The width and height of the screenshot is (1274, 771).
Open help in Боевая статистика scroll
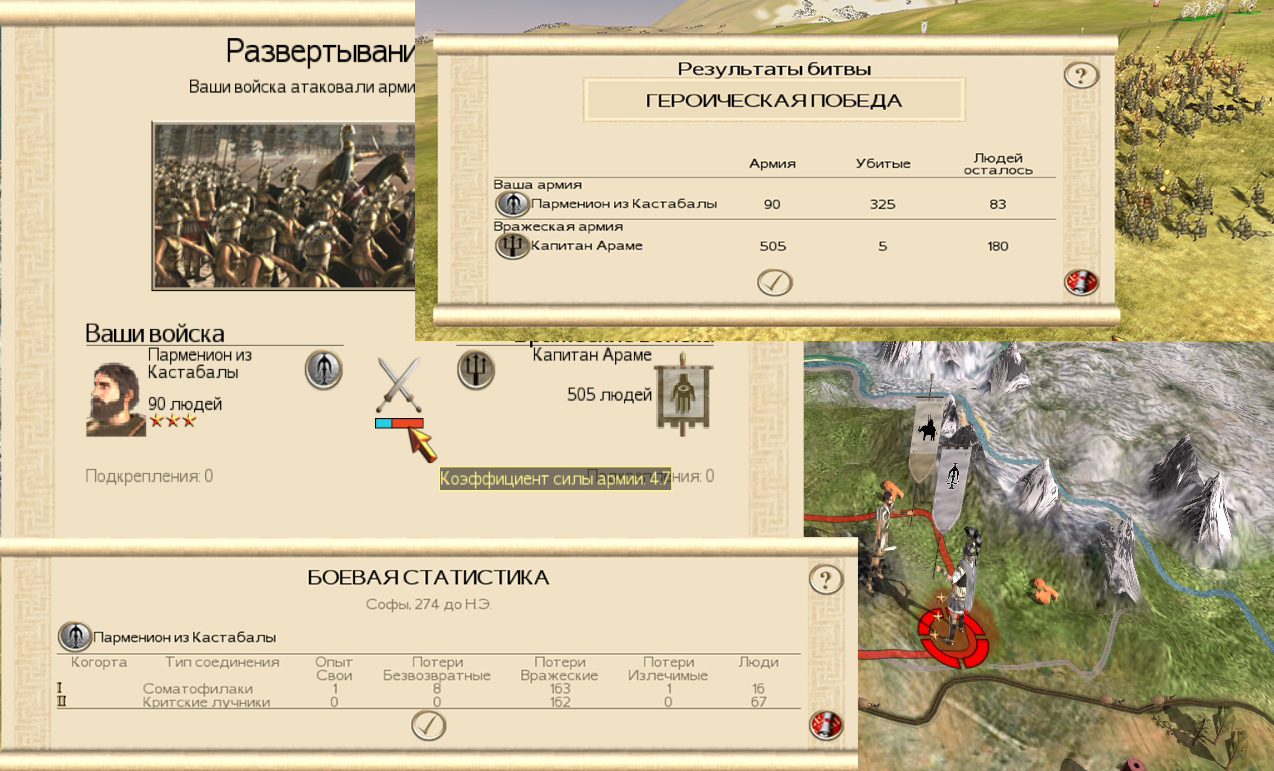[826, 580]
